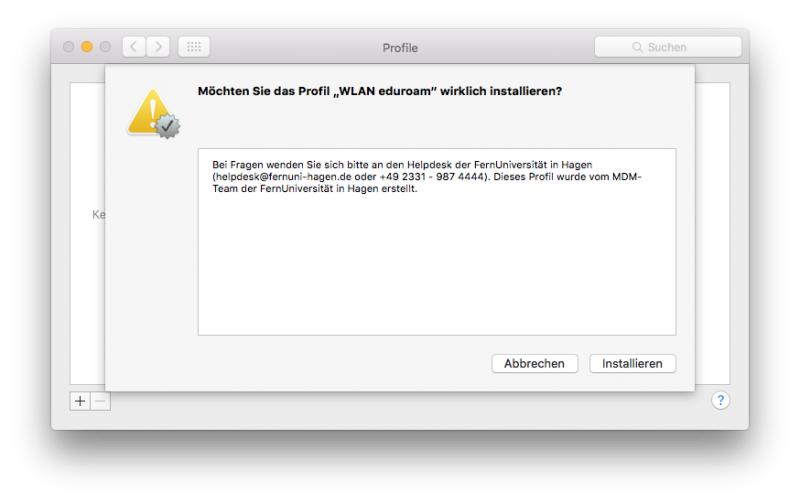Click the magnifier icon in search field

click(637, 47)
